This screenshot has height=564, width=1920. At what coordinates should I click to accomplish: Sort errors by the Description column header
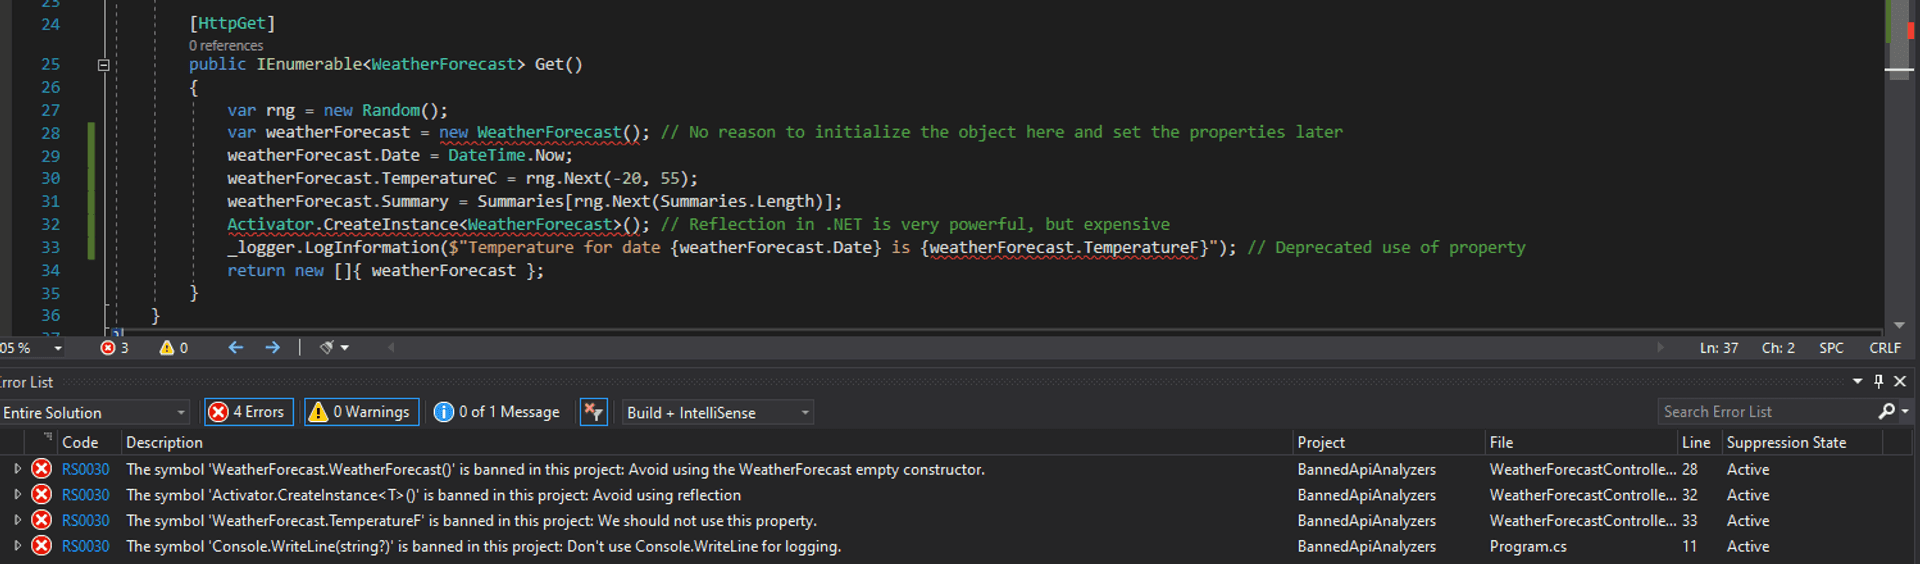click(164, 442)
